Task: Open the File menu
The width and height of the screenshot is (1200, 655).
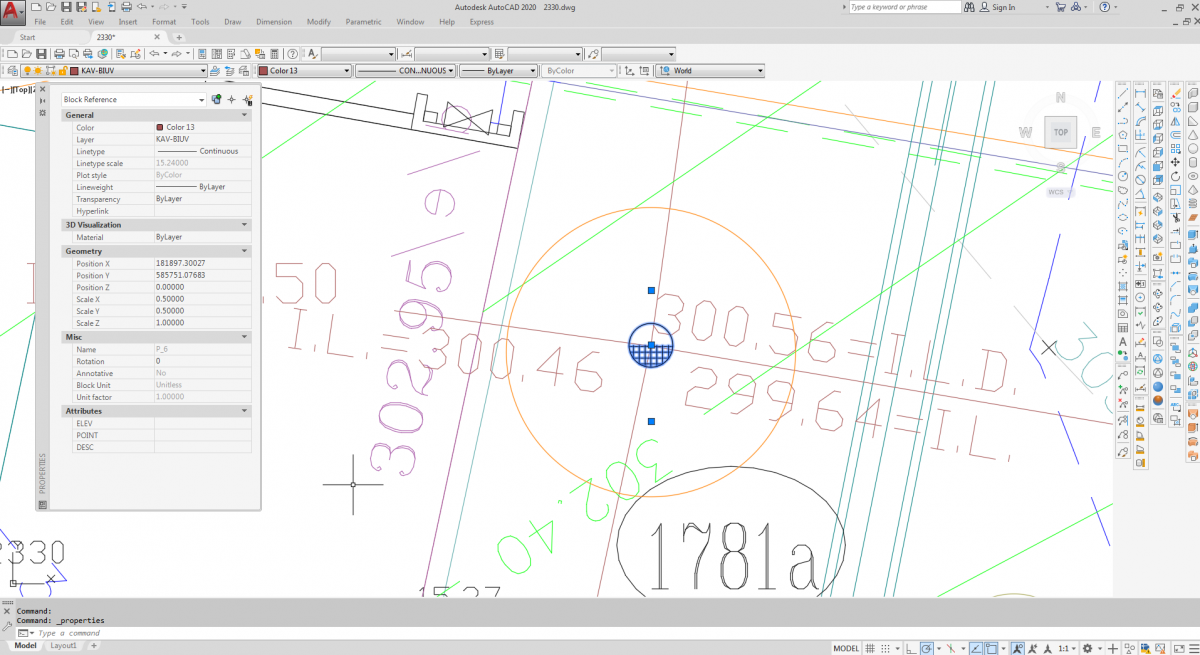Action: (x=40, y=21)
